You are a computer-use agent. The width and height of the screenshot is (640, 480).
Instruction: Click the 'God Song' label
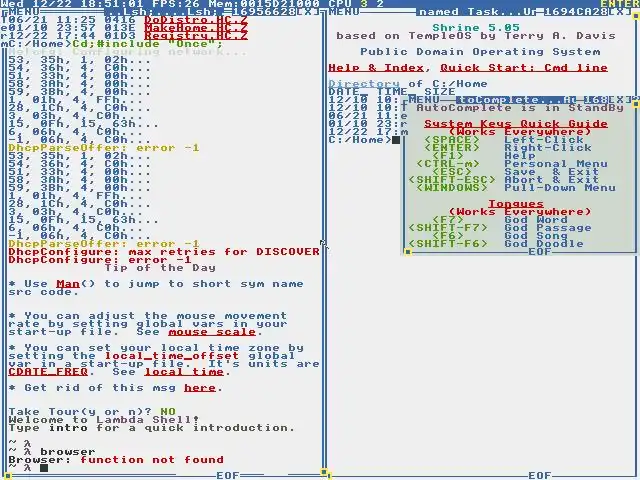(x=536, y=236)
